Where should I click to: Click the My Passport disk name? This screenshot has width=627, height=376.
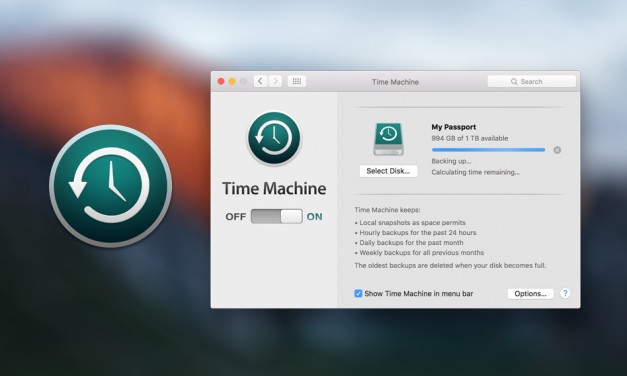point(453,127)
